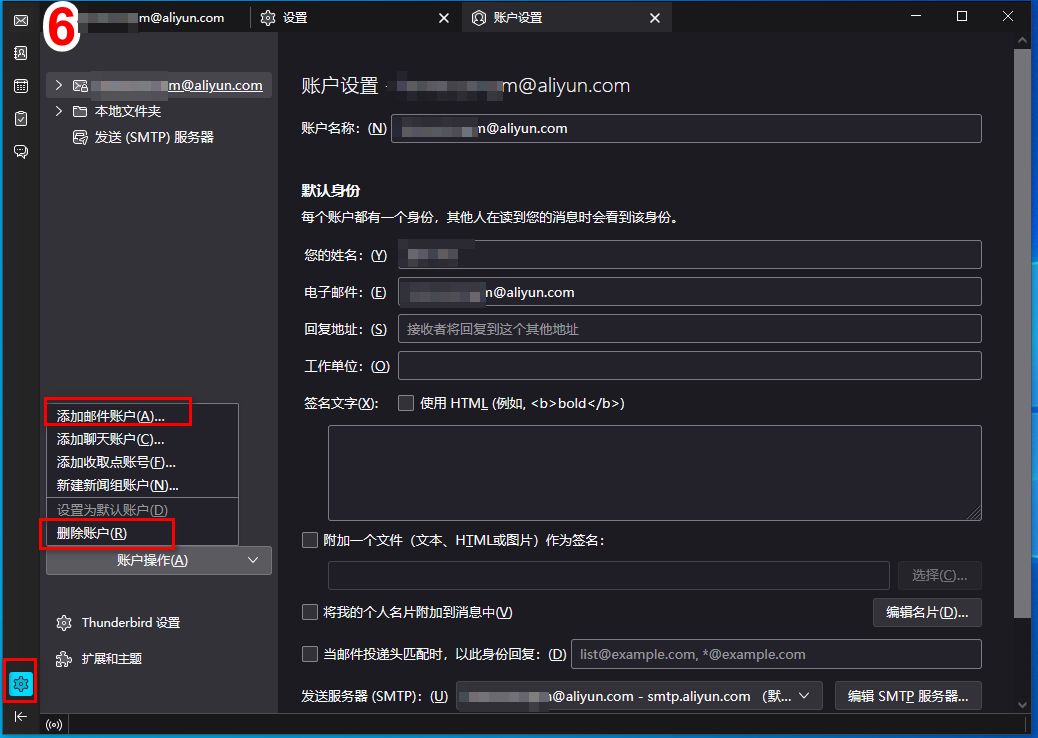This screenshot has width=1038, height=738.
Task: Collapse the spaces toolbar arrow icon
Action: click(21, 716)
